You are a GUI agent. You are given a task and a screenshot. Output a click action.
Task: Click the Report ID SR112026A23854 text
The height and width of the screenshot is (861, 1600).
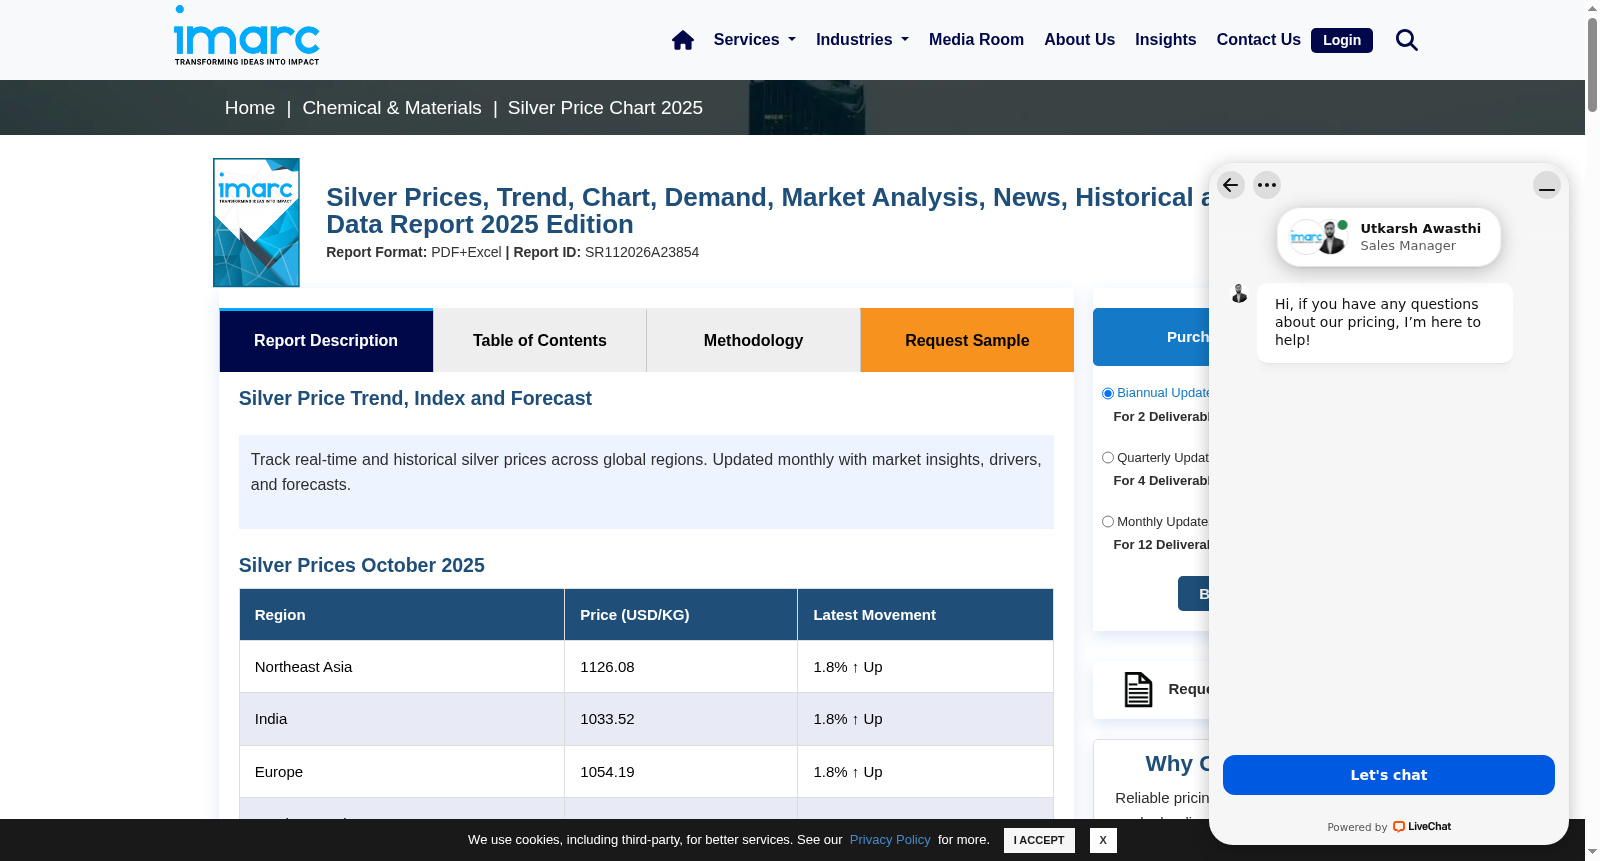(x=606, y=252)
